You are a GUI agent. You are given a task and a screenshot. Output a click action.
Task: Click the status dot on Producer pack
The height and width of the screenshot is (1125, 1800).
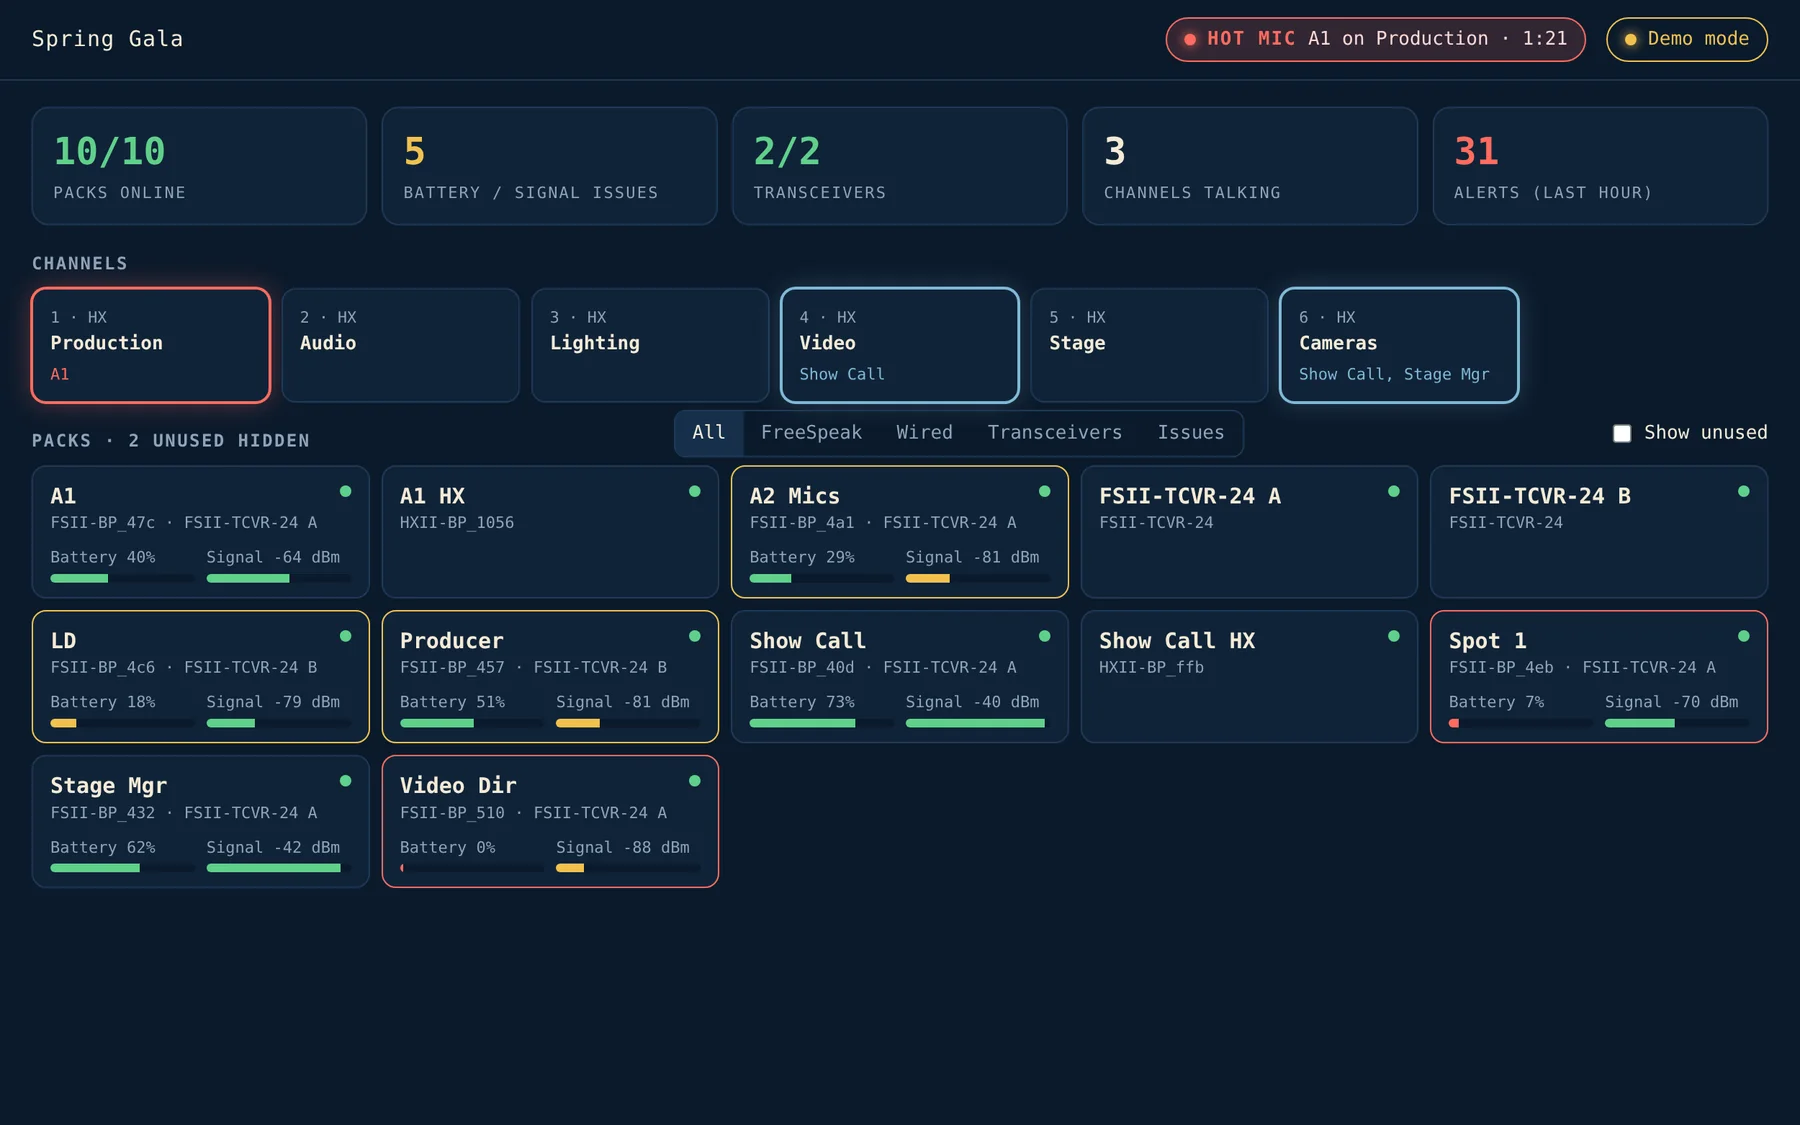click(x=694, y=636)
